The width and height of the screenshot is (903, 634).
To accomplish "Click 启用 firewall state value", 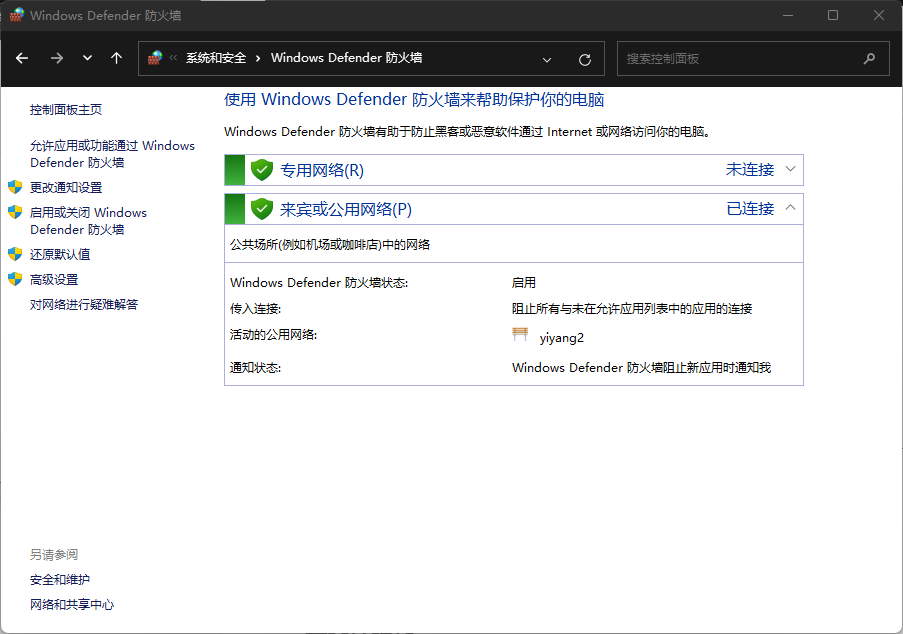I will 523,282.
